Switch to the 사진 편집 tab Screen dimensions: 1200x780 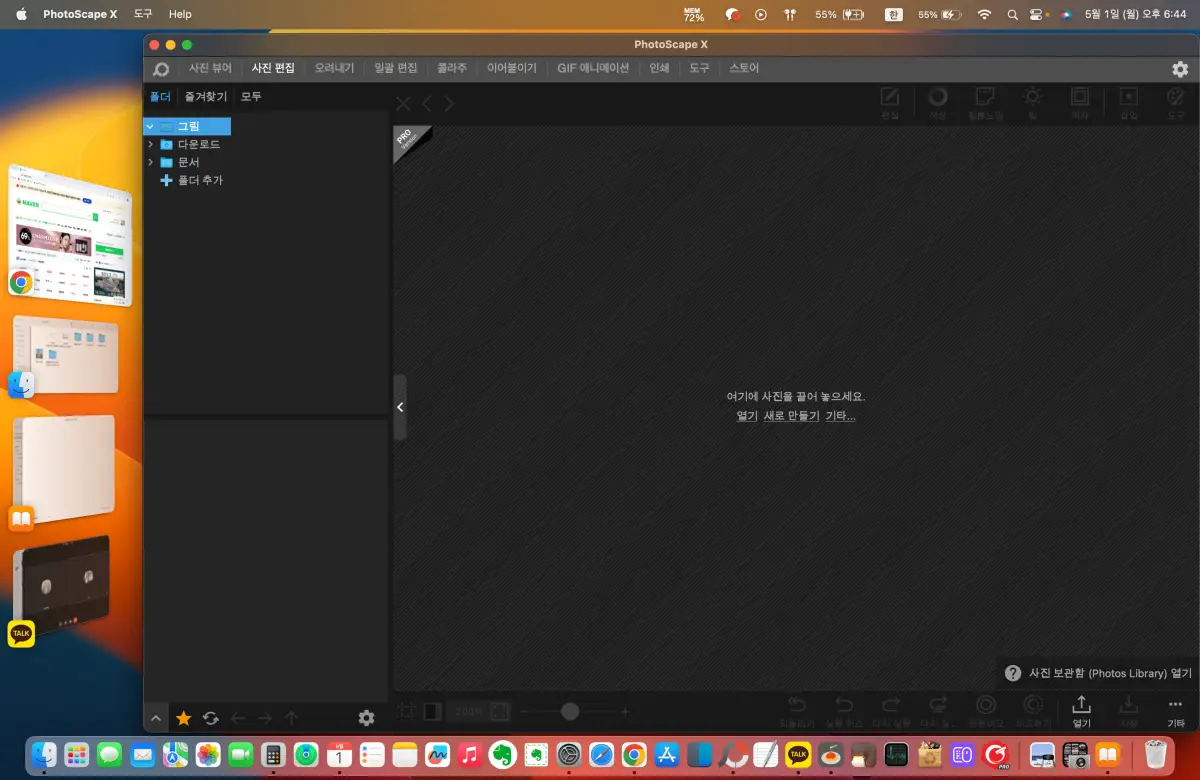click(273, 68)
